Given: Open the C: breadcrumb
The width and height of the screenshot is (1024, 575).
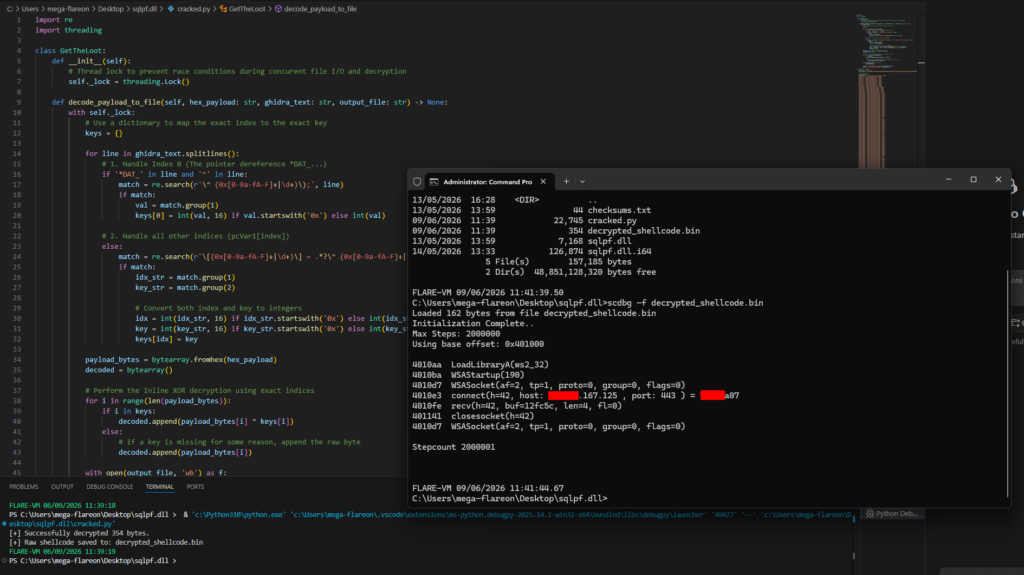Looking at the screenshot, I should [10, 9].
